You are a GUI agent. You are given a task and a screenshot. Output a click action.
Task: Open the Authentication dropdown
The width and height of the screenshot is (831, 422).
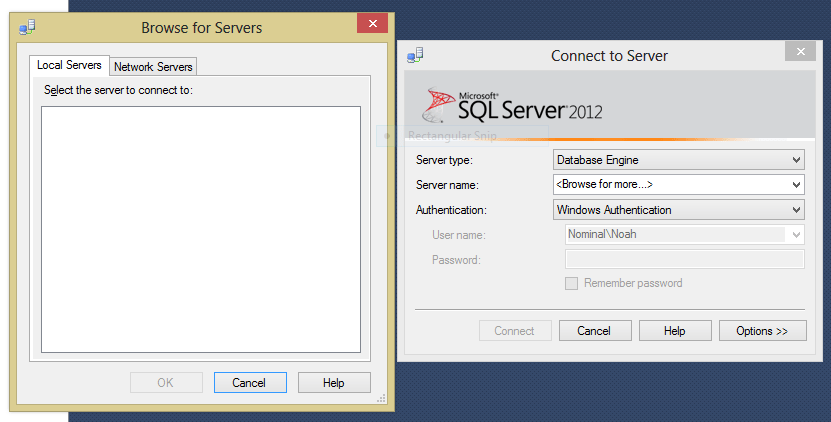pos(678,209)
